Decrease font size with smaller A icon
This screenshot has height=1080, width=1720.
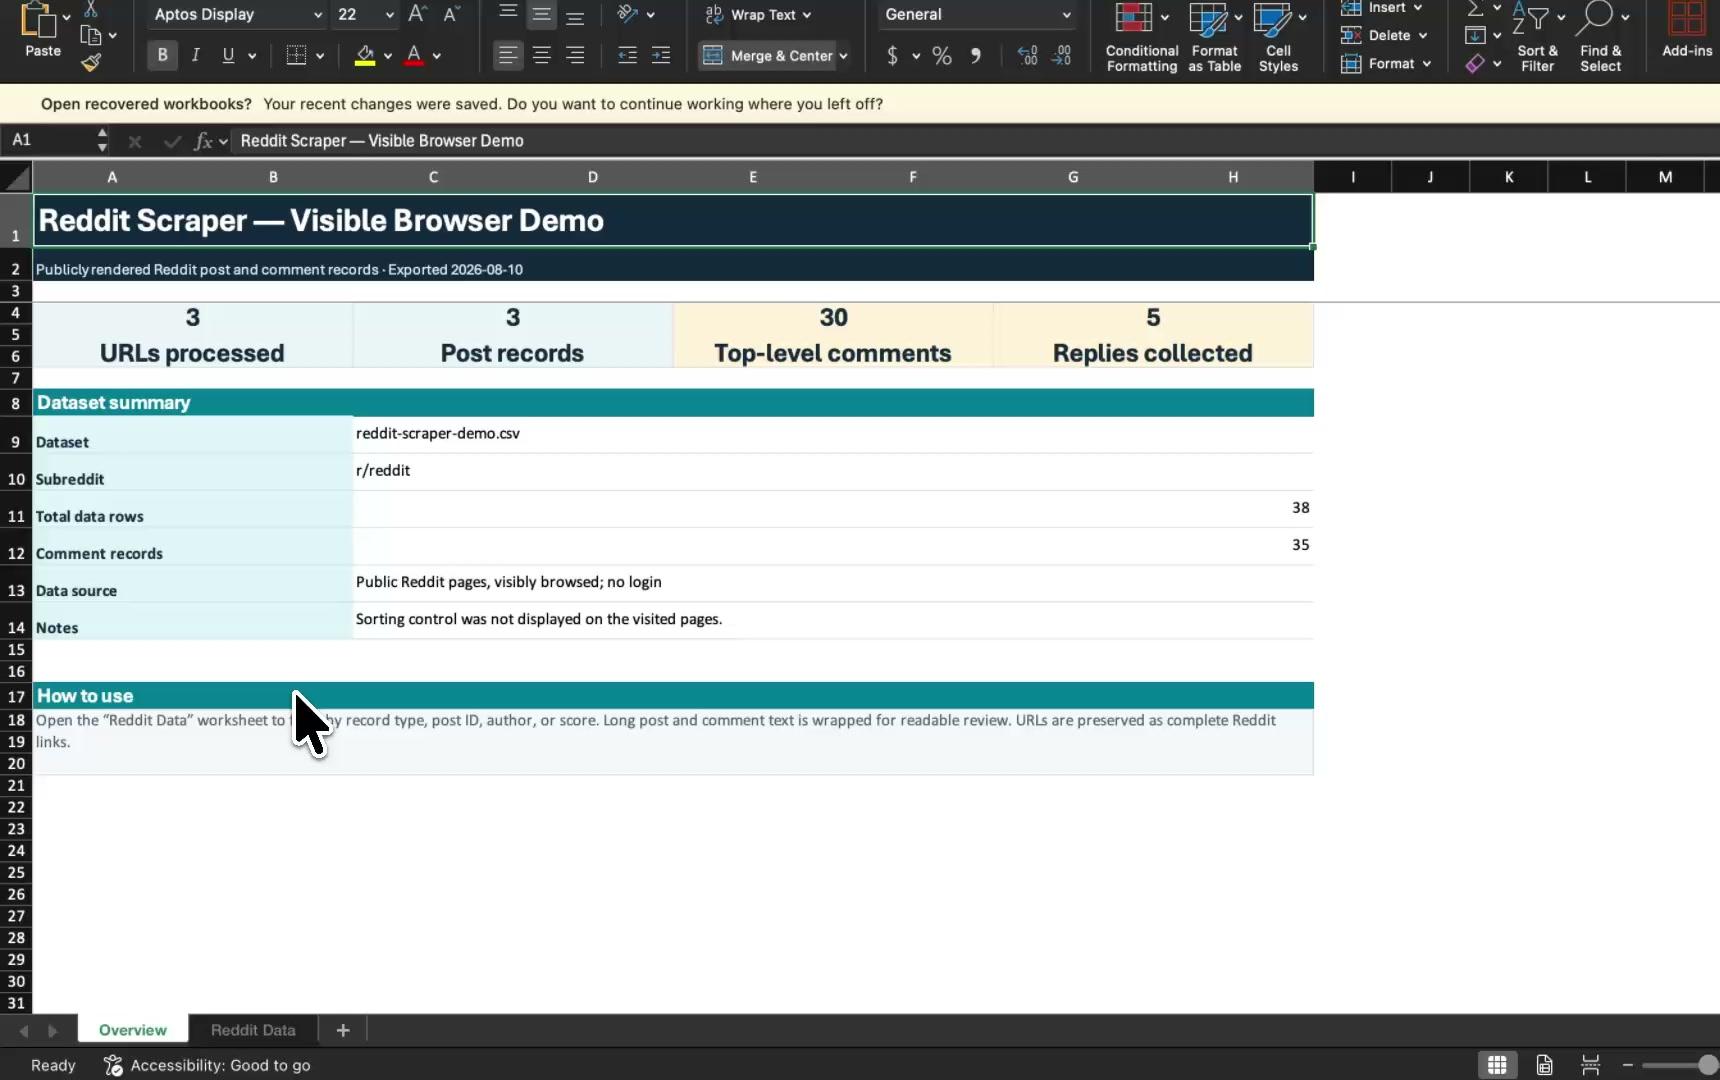click(451, 14)
